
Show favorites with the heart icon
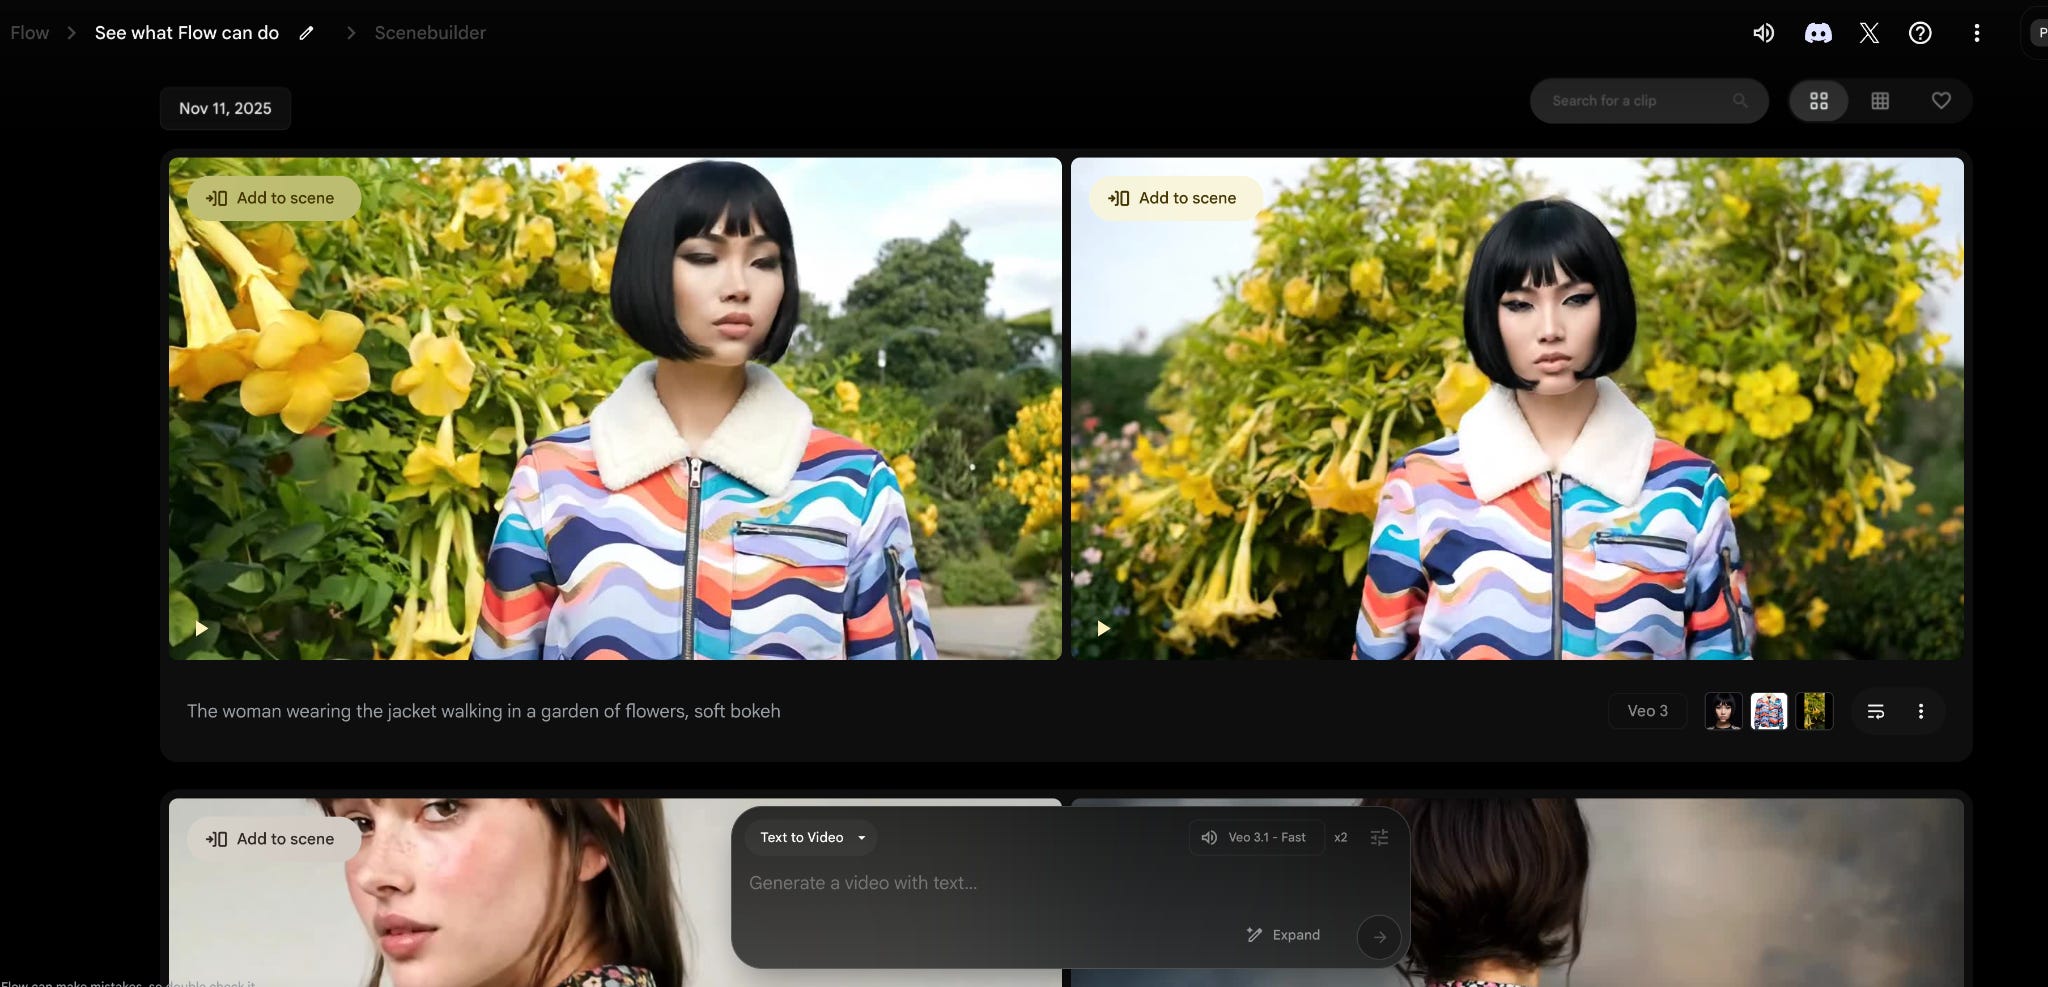1941,101
